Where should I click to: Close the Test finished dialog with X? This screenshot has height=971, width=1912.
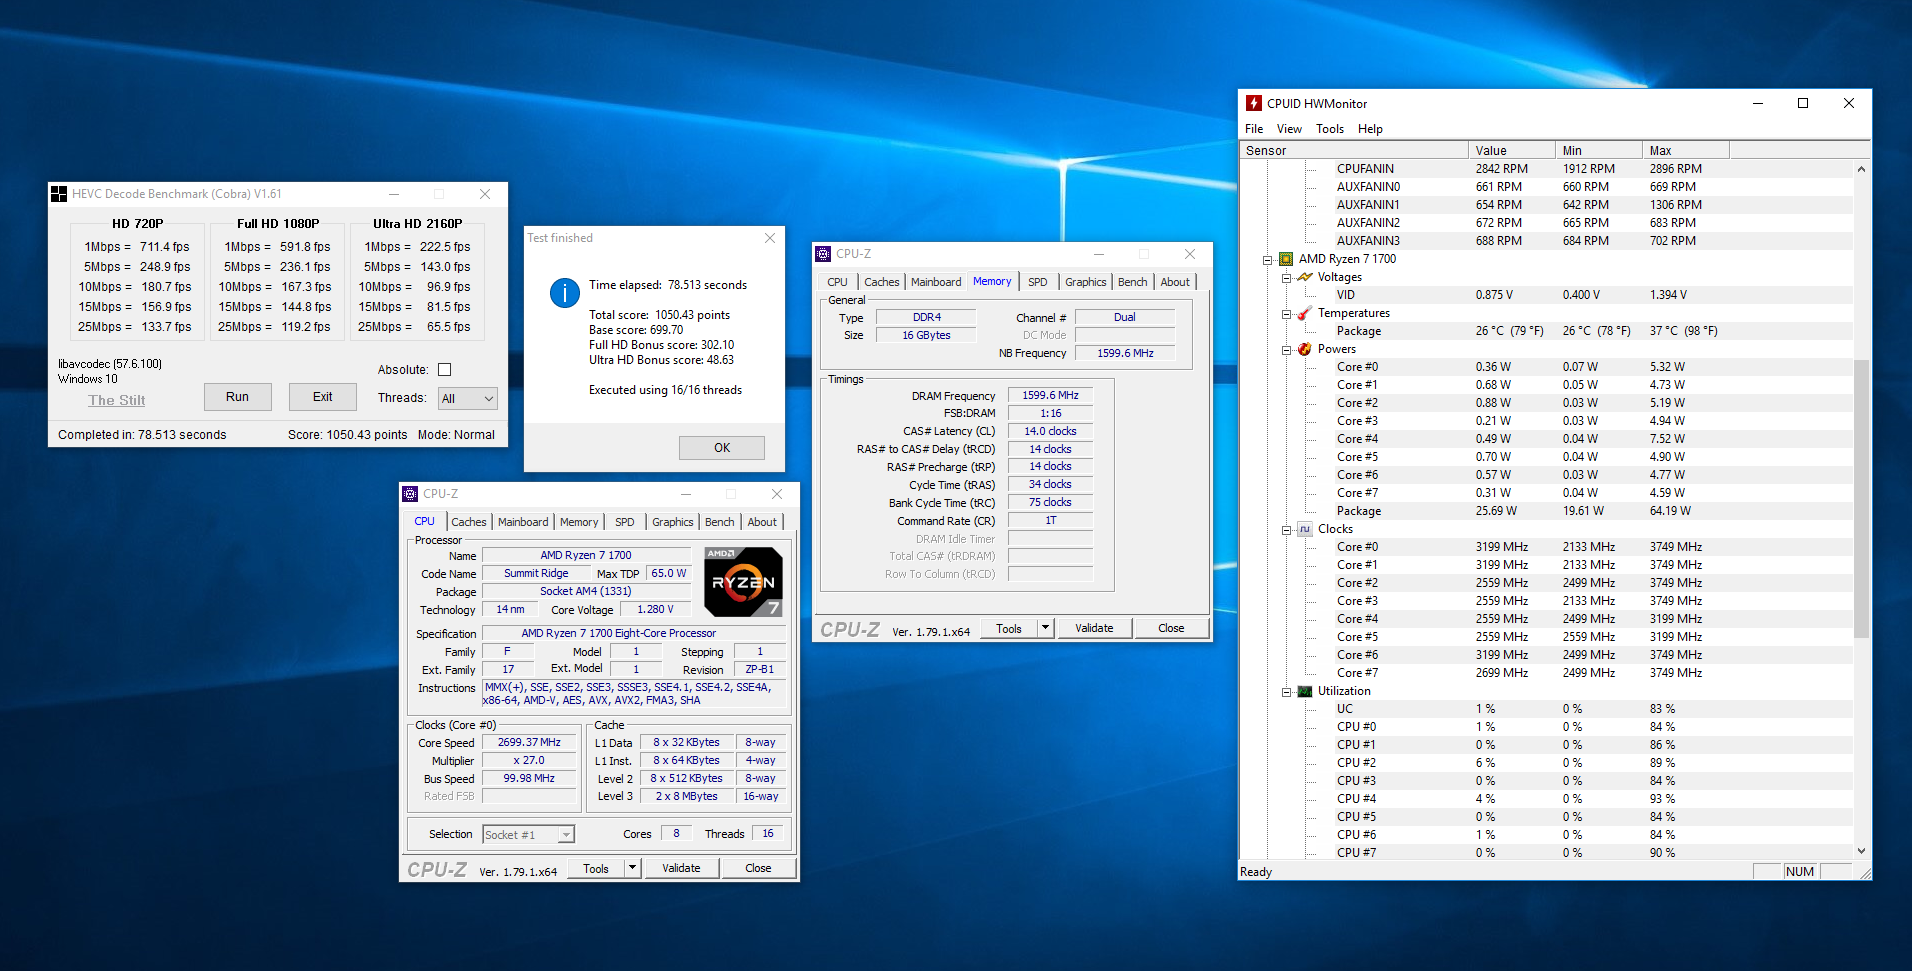[769, 238]
